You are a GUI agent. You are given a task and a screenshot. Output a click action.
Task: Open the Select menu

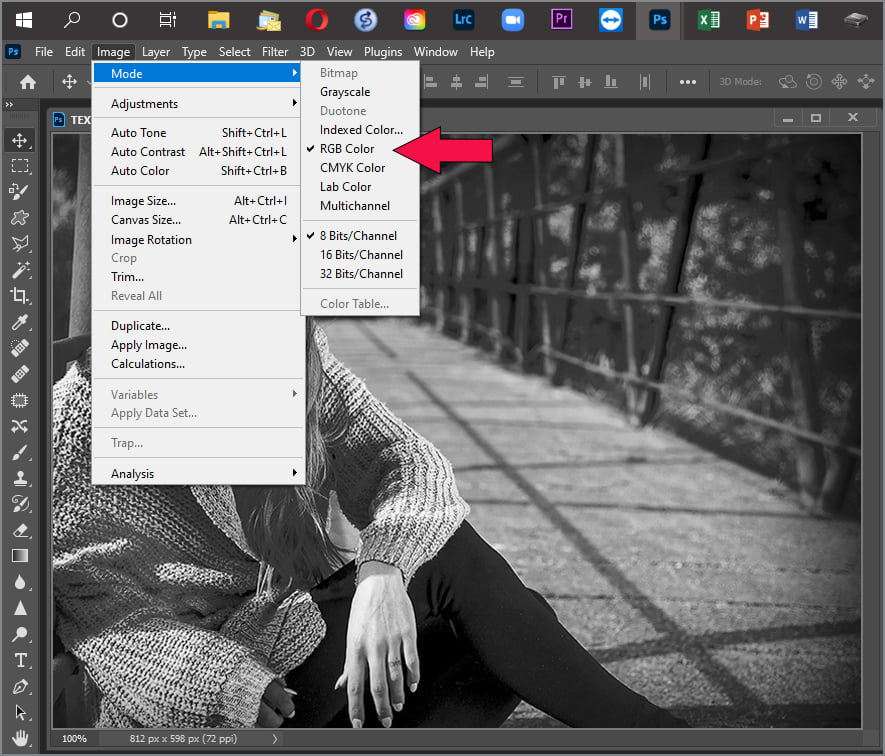tap(234, 52)
